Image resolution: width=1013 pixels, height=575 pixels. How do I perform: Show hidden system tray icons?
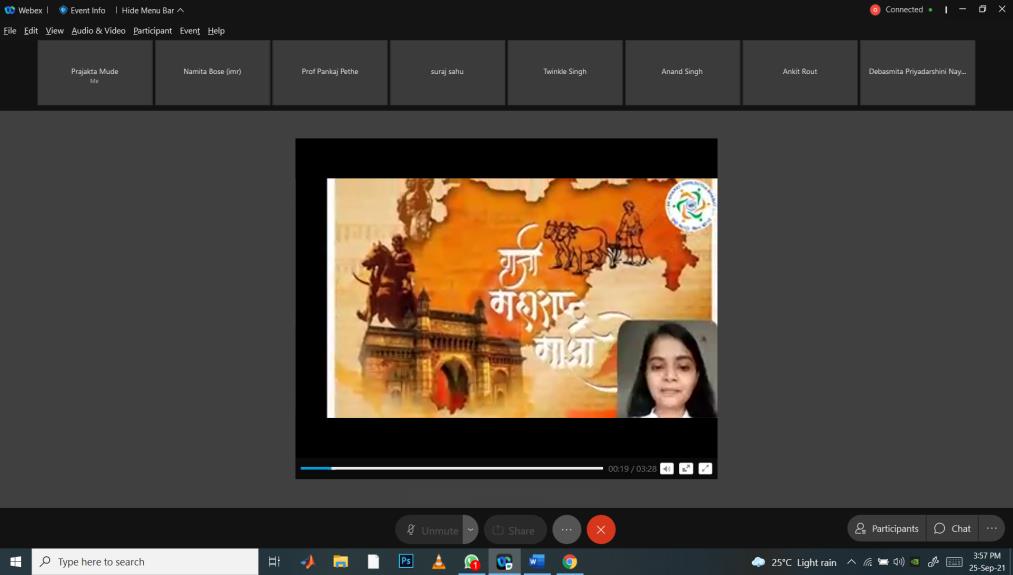pos(851,562)
